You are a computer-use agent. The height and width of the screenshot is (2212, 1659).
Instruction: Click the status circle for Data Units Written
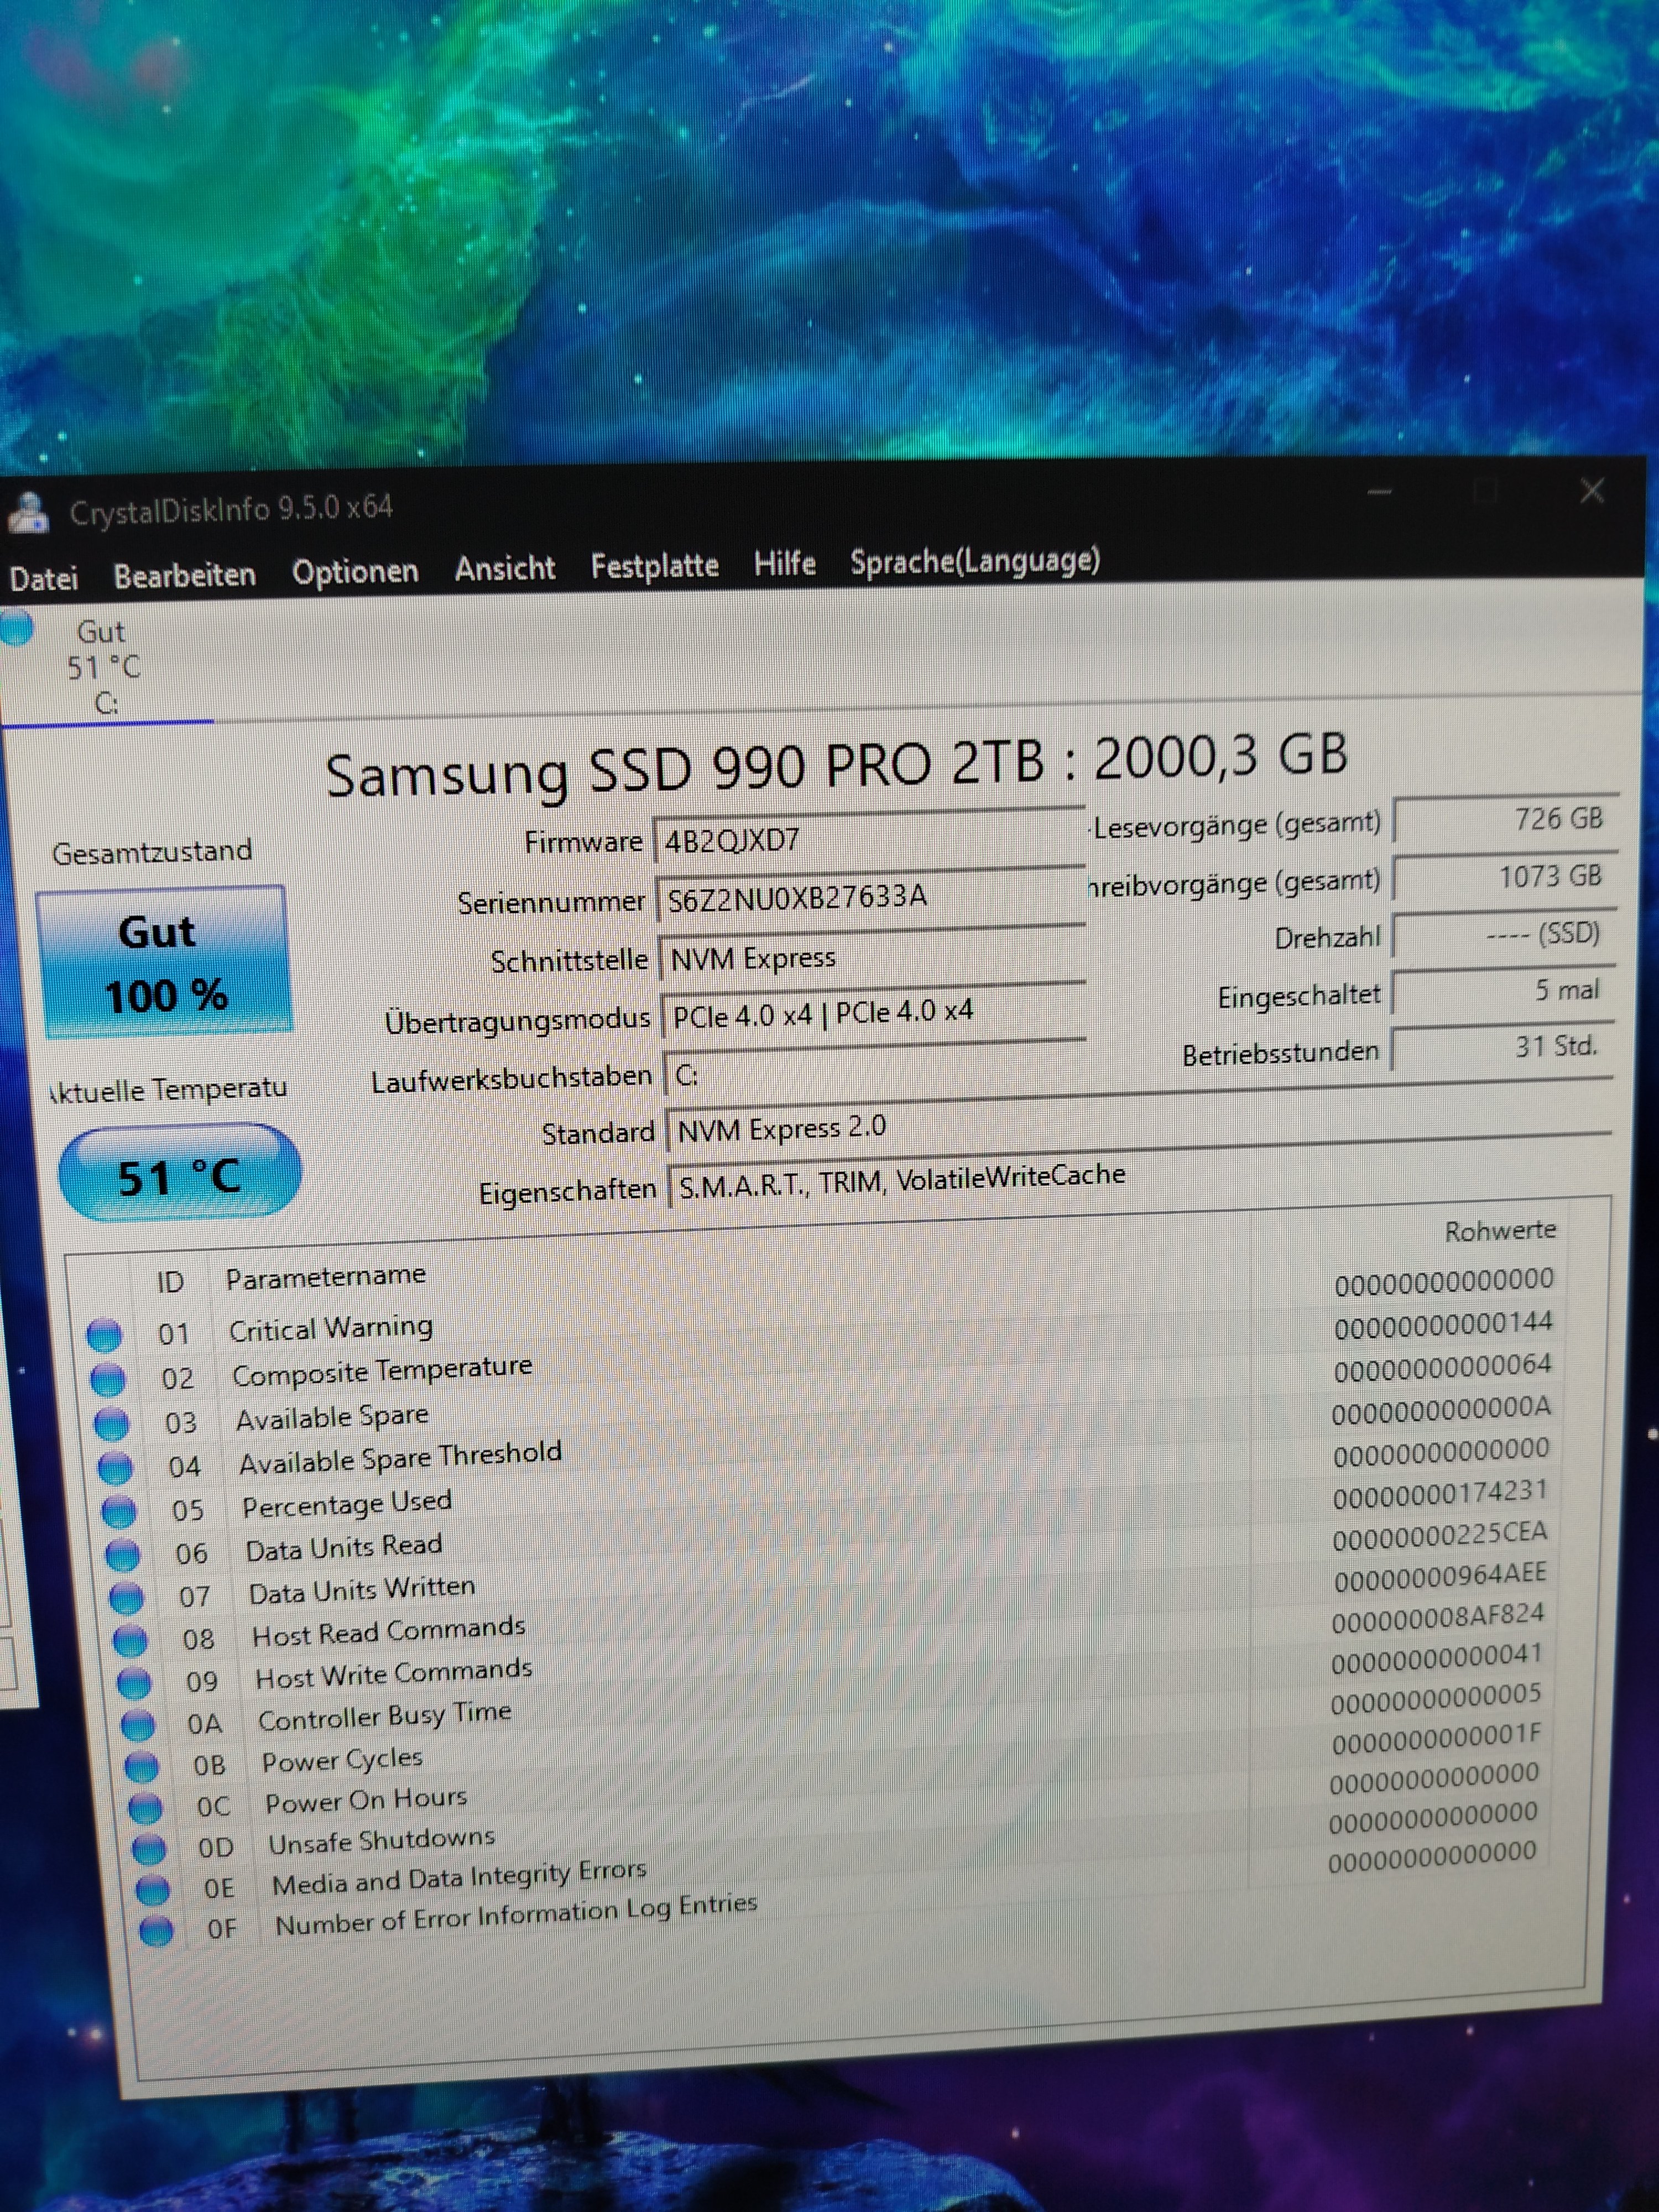click(x=126, y=1598)
